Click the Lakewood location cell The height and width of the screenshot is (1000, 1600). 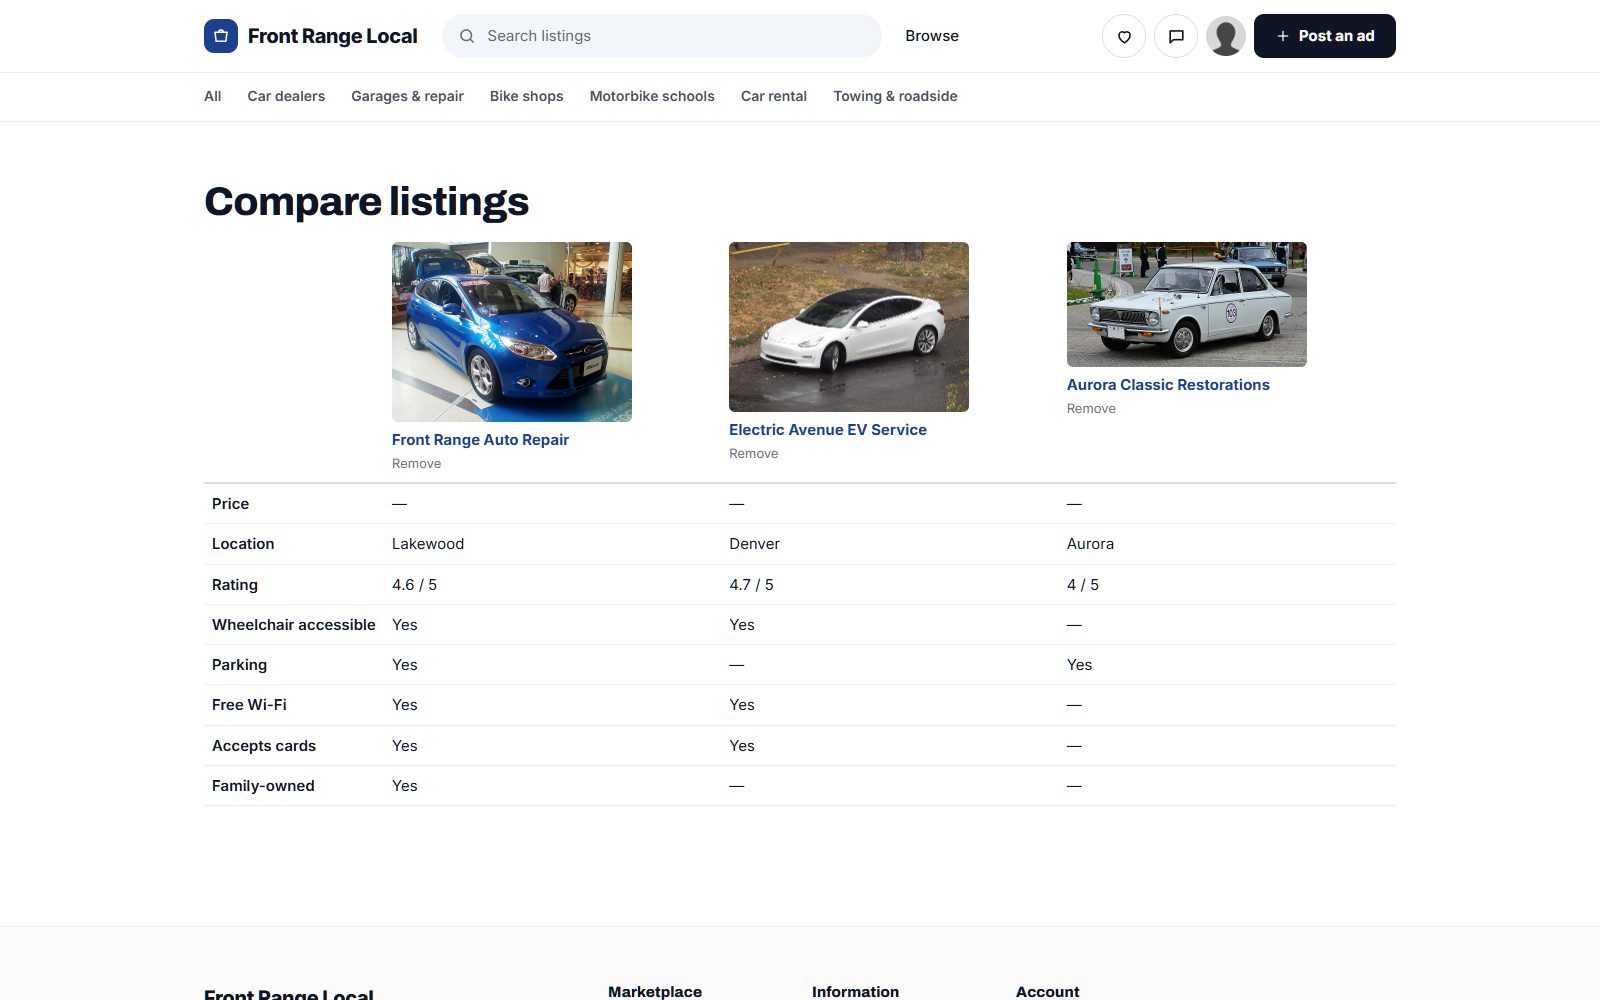[428, 544]
